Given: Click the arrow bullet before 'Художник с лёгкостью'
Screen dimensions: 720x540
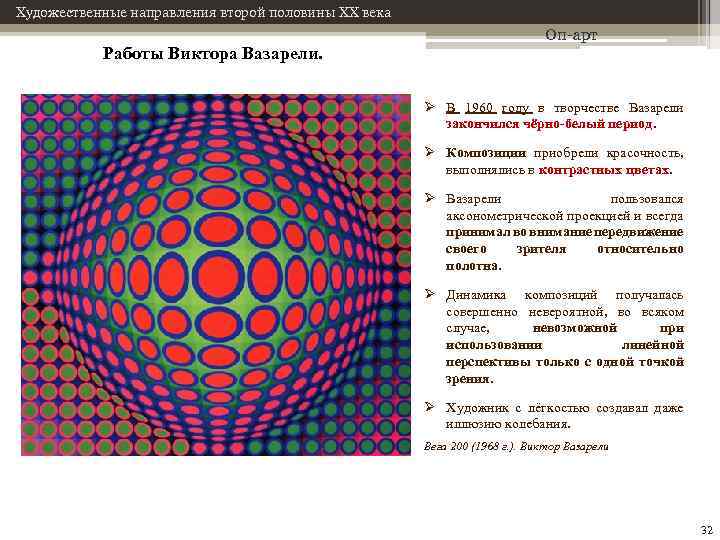Looking at the screenshot, I should [x=429, y=406].
